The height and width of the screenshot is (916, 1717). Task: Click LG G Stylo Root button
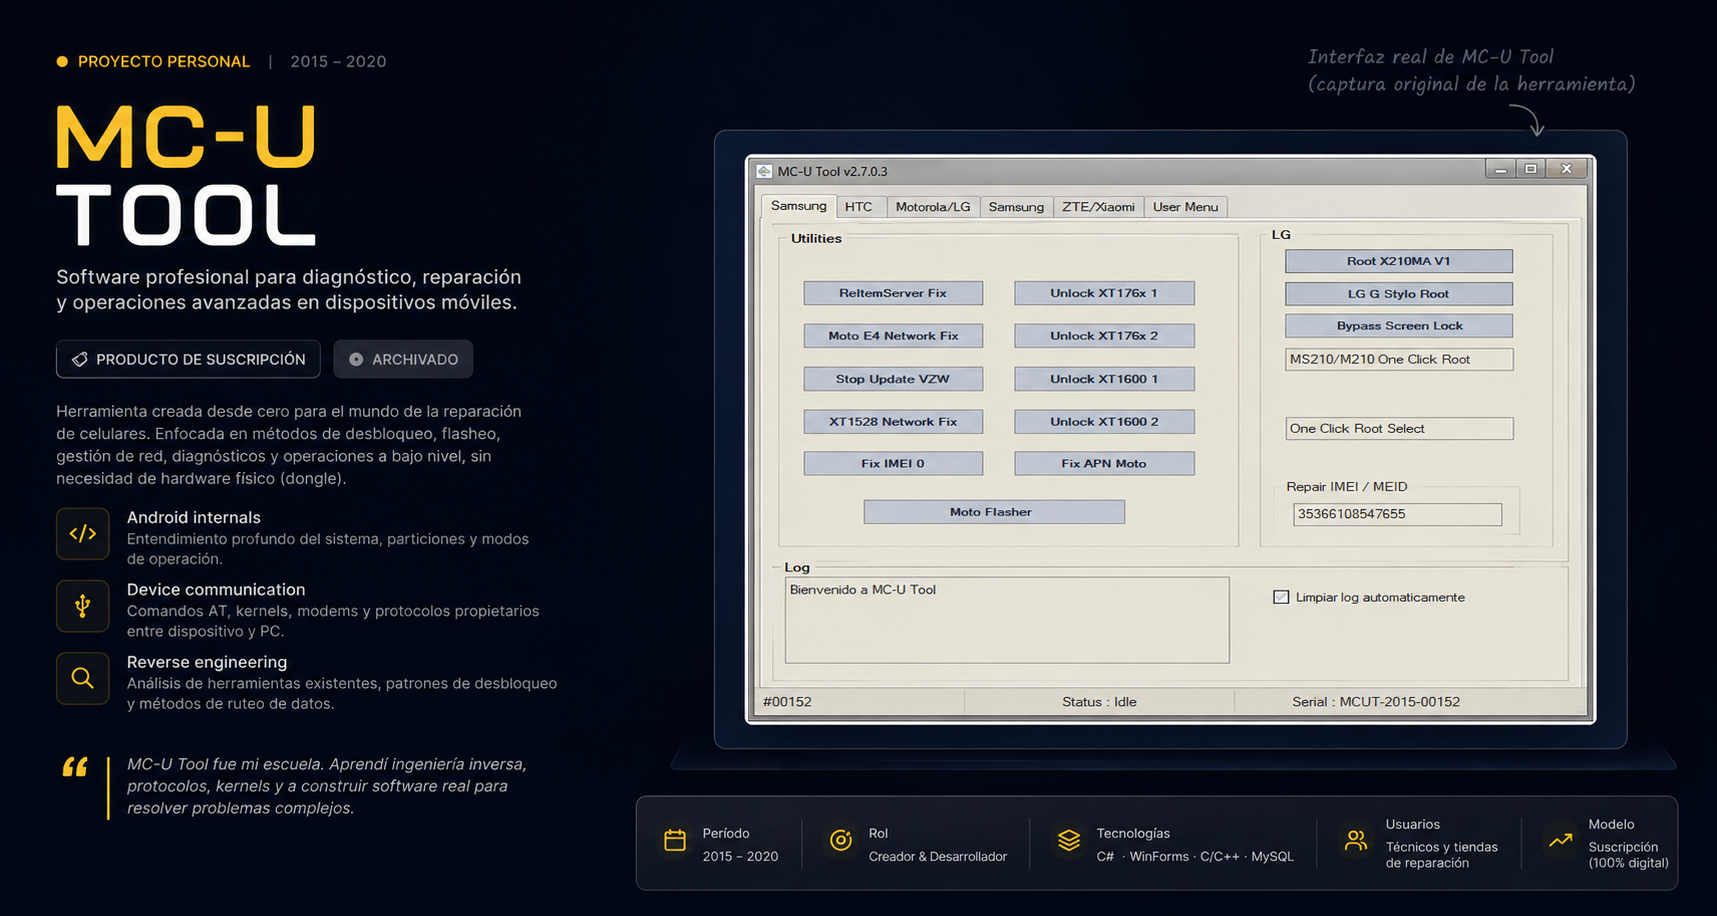(x=1399, y=294)
